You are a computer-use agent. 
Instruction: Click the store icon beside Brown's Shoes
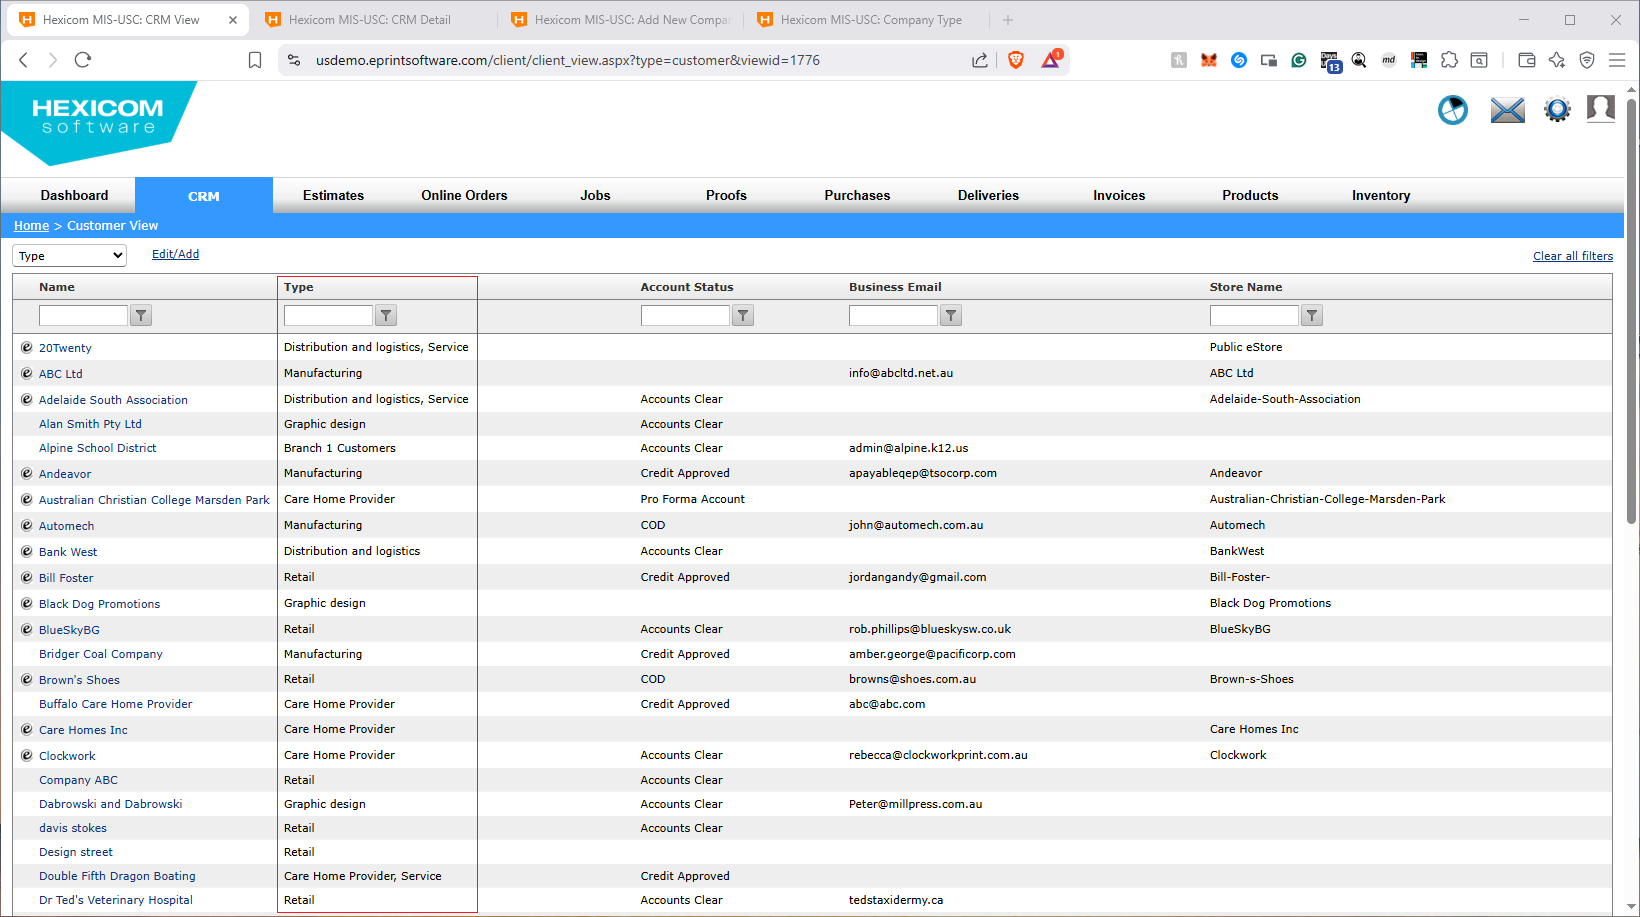[27, 679]
